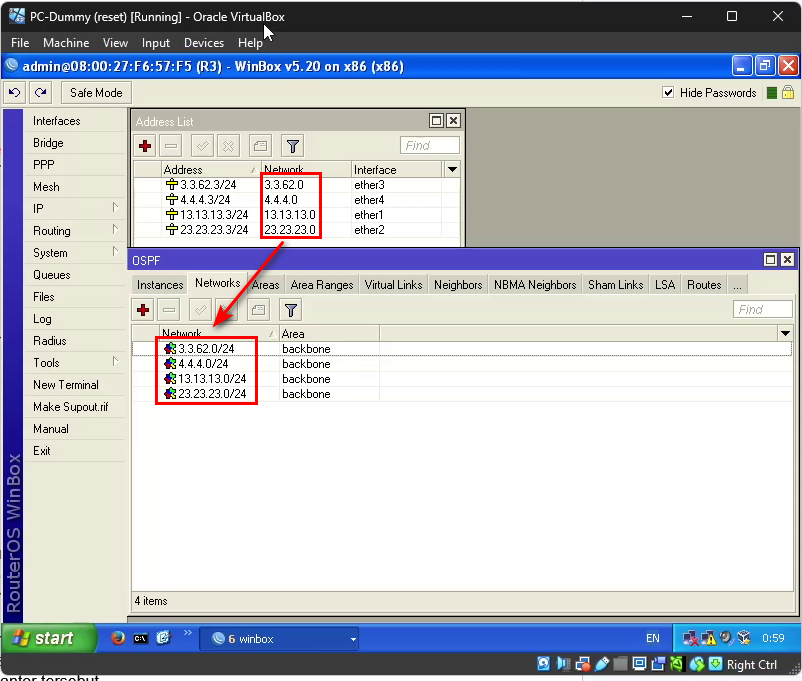Sort by Address column header
802x681 pixels.
coord(210,169)
